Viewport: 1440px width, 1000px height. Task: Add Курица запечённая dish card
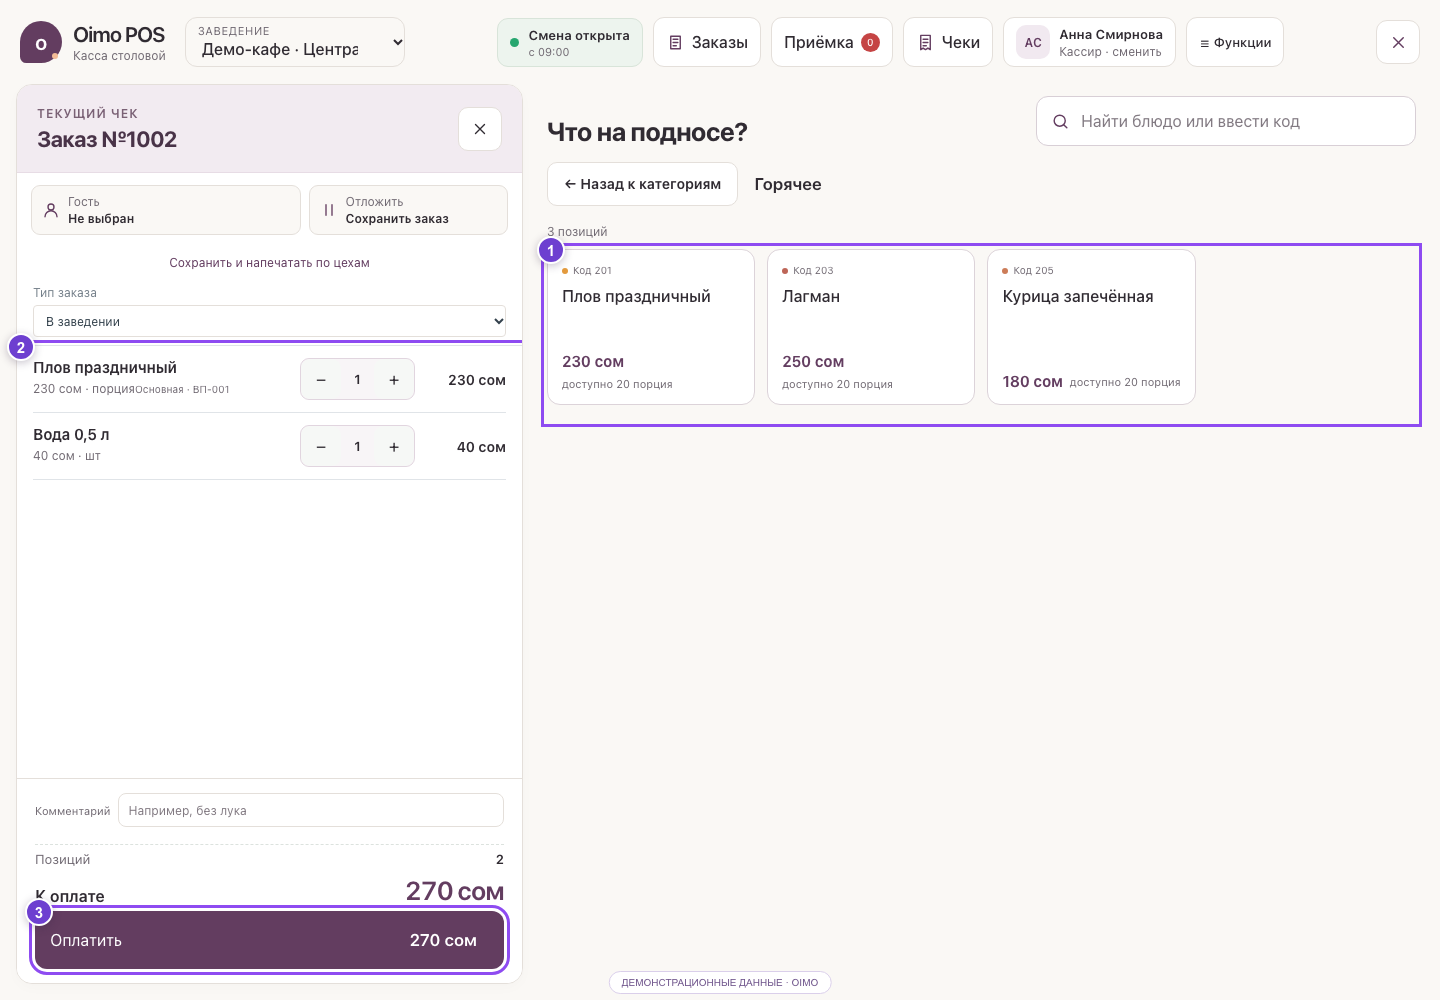tap(1091, 327)
